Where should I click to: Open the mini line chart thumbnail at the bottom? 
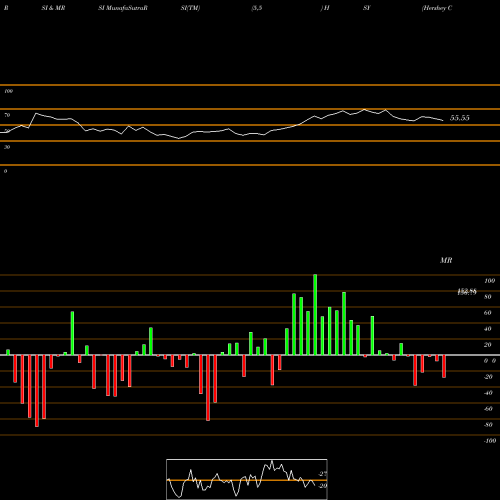(x=247, y=479)
